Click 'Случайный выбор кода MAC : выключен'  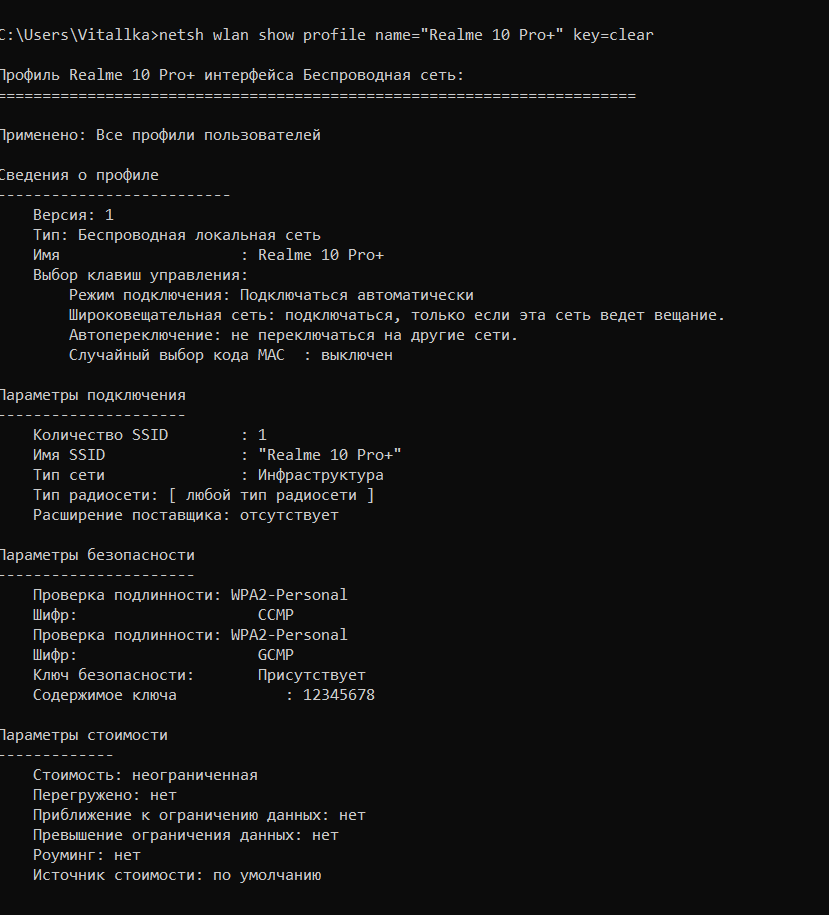(231, 355)
